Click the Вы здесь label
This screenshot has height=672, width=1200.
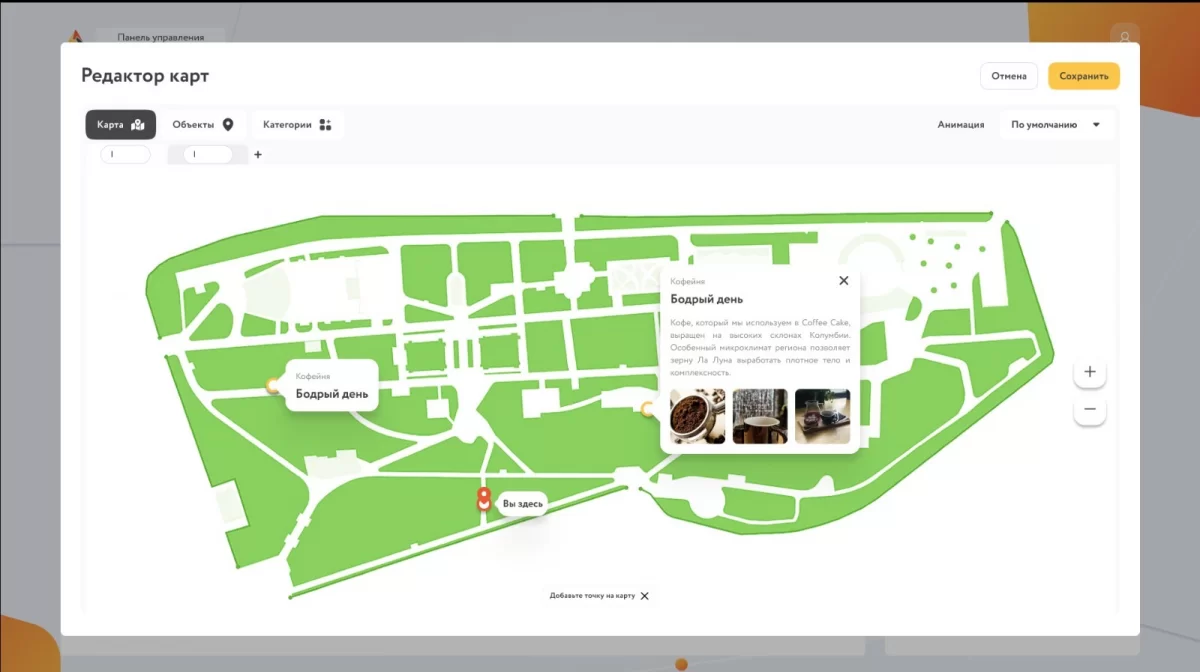tap(522, 504)
